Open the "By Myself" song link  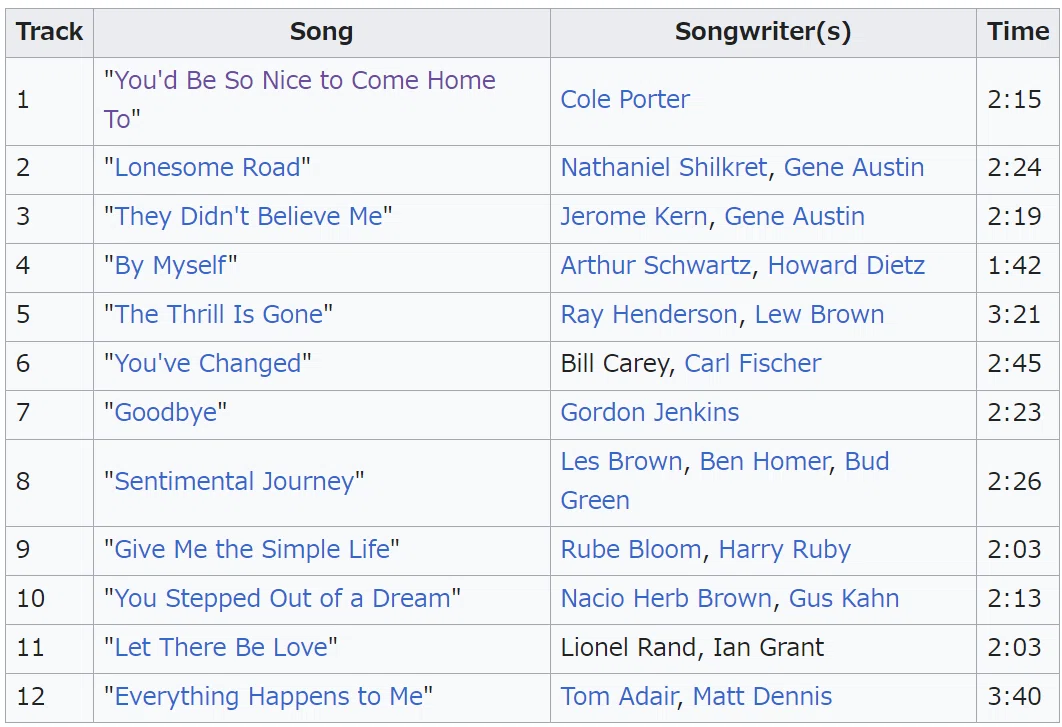(171, 266)
